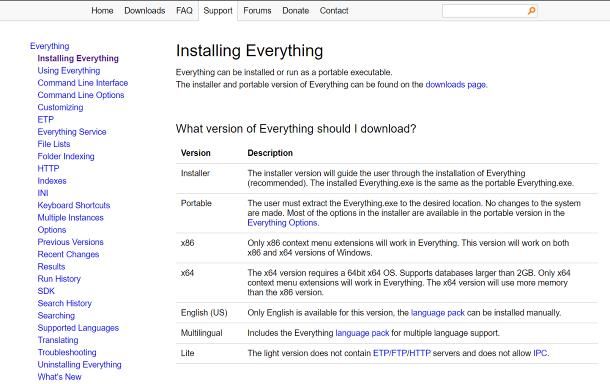
Task: Click the x64 version cell
Action: click(188, 273)
